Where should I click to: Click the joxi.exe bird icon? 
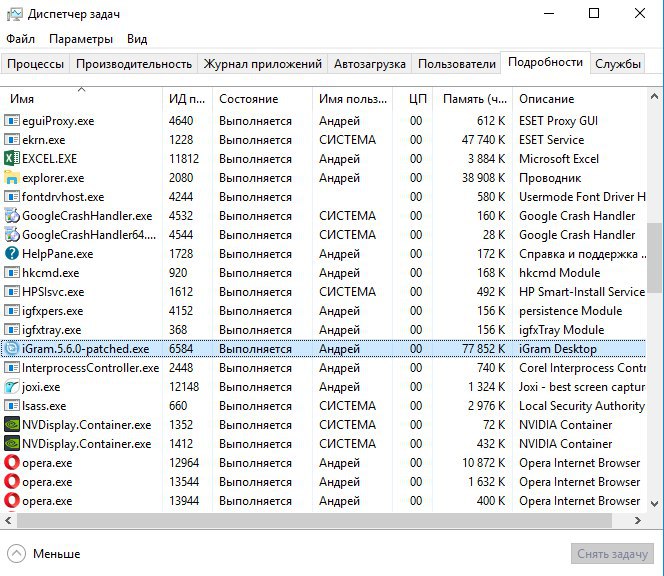[12, 386]
